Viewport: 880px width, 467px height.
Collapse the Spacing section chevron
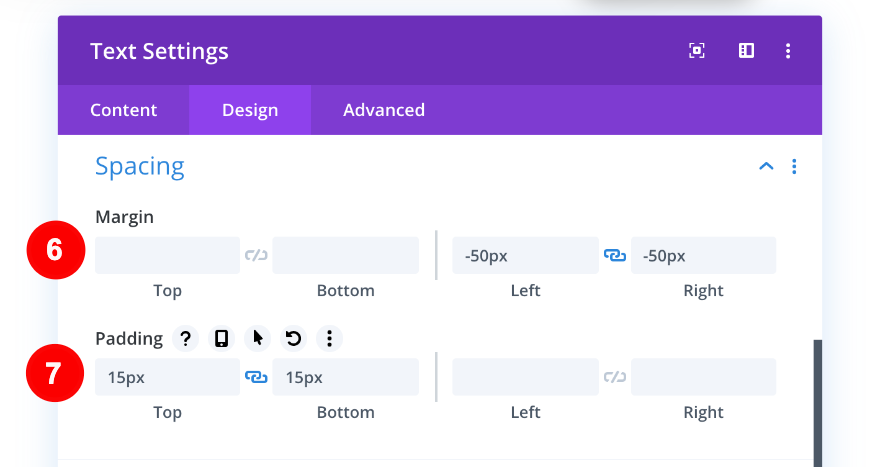(766, 166)
